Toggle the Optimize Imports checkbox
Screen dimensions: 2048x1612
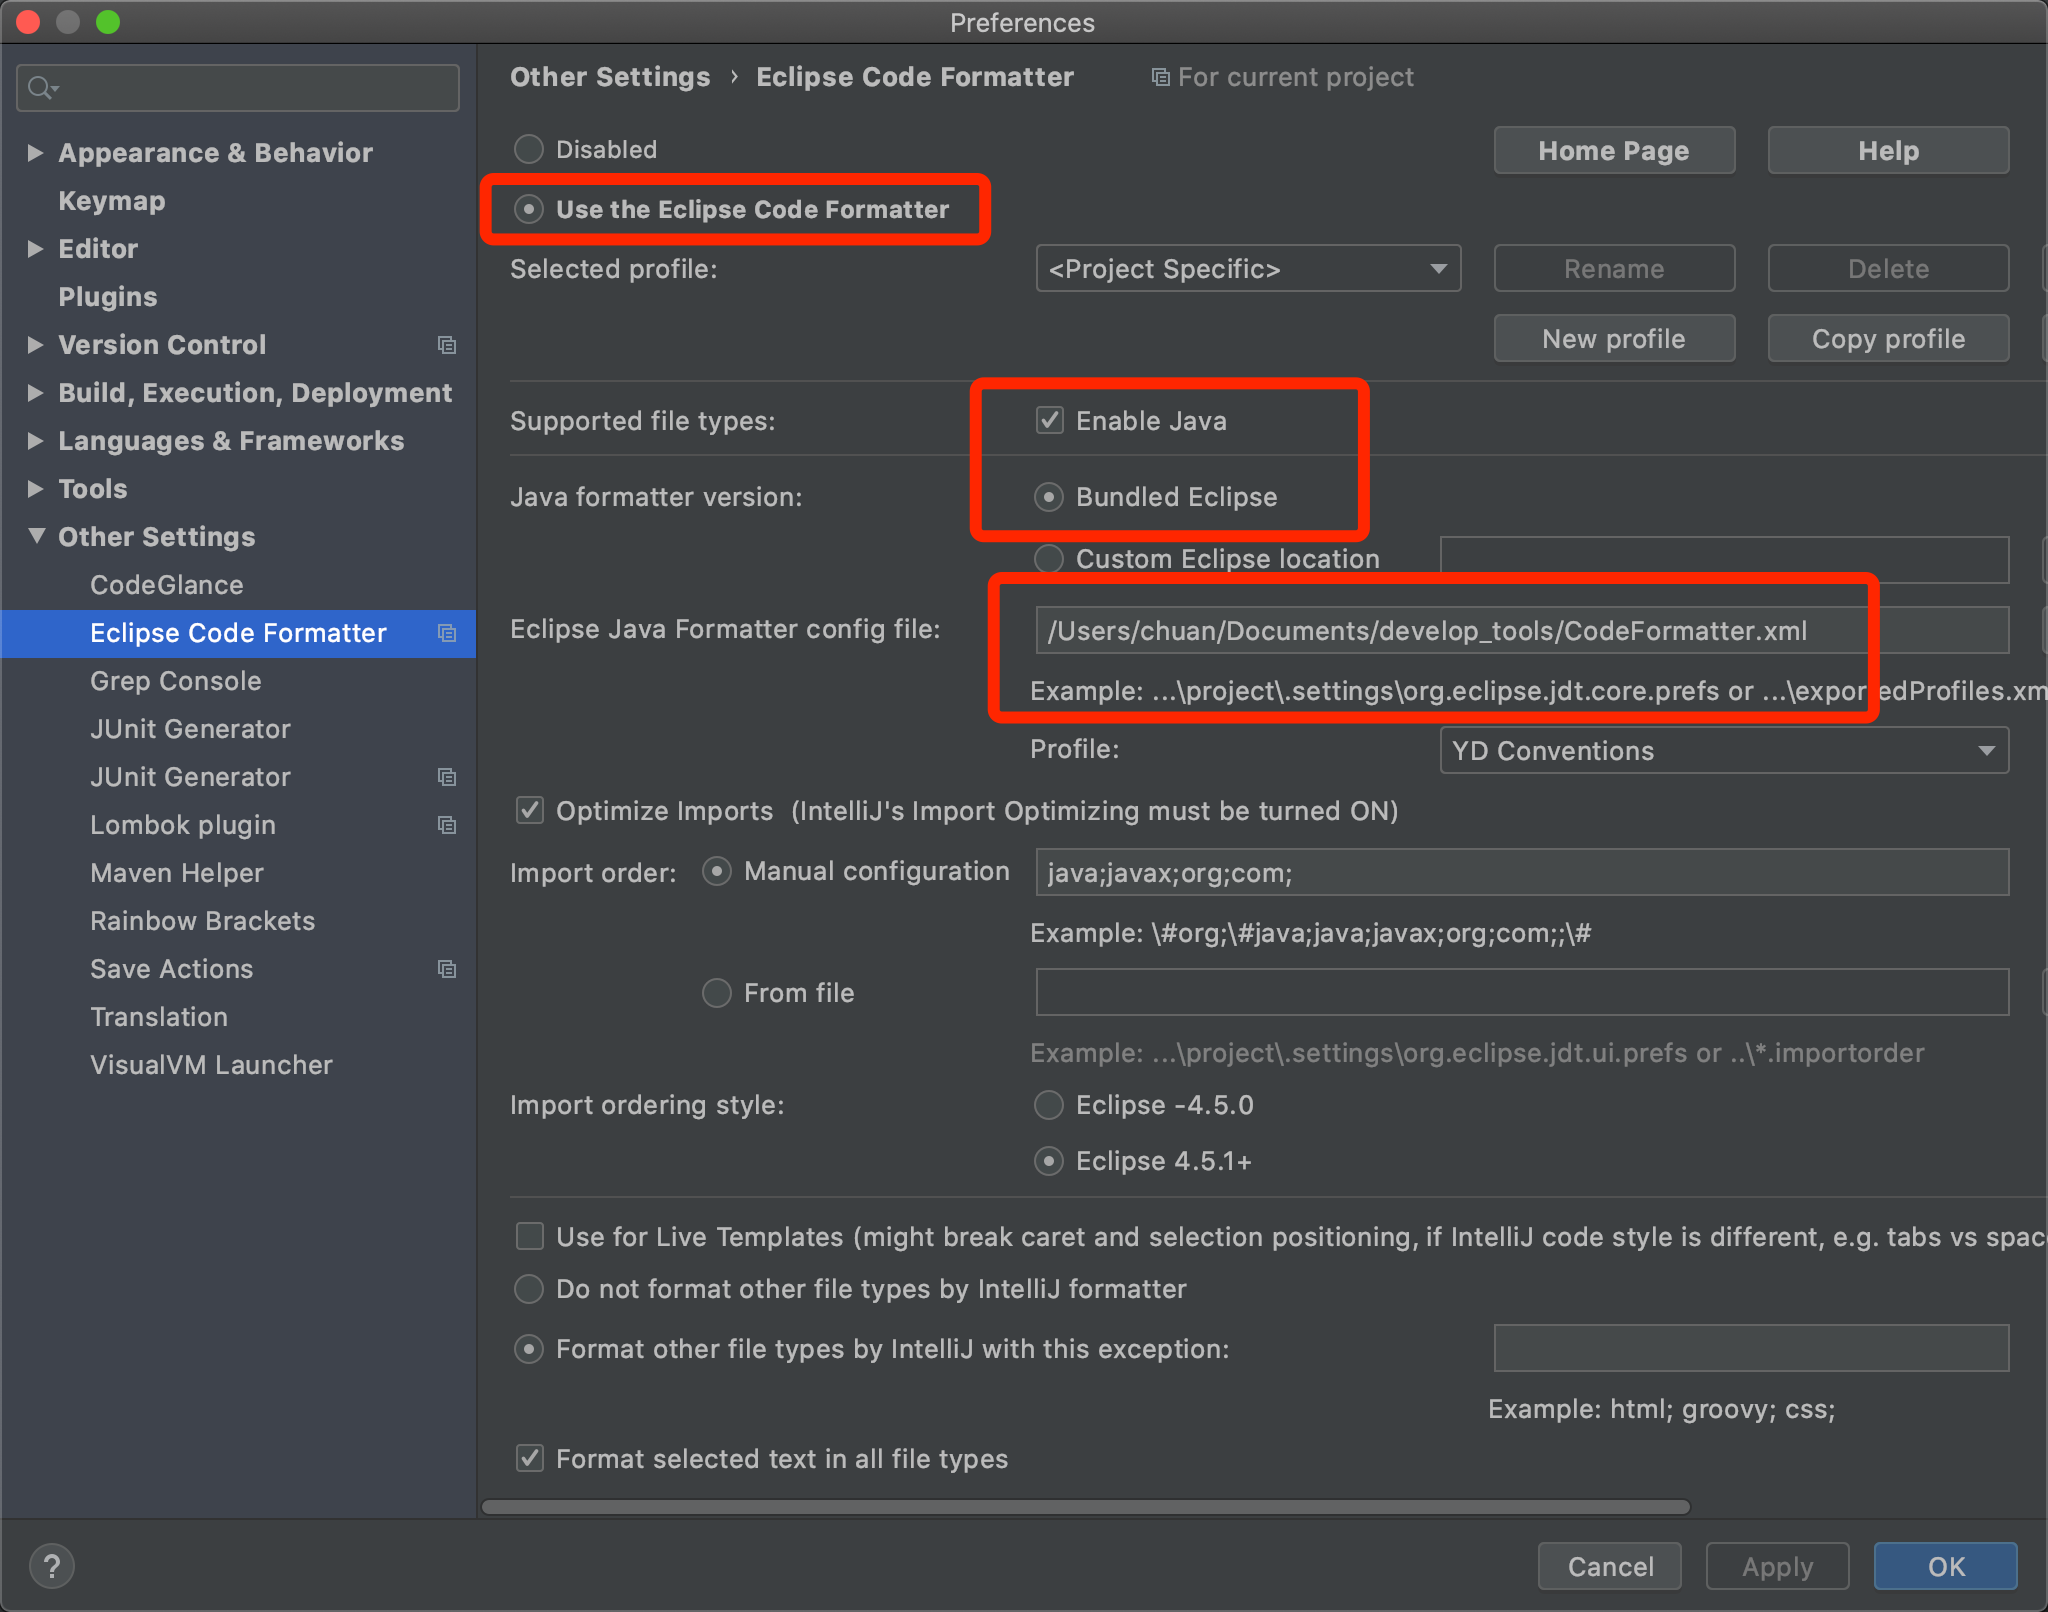[x=530, y=810]
